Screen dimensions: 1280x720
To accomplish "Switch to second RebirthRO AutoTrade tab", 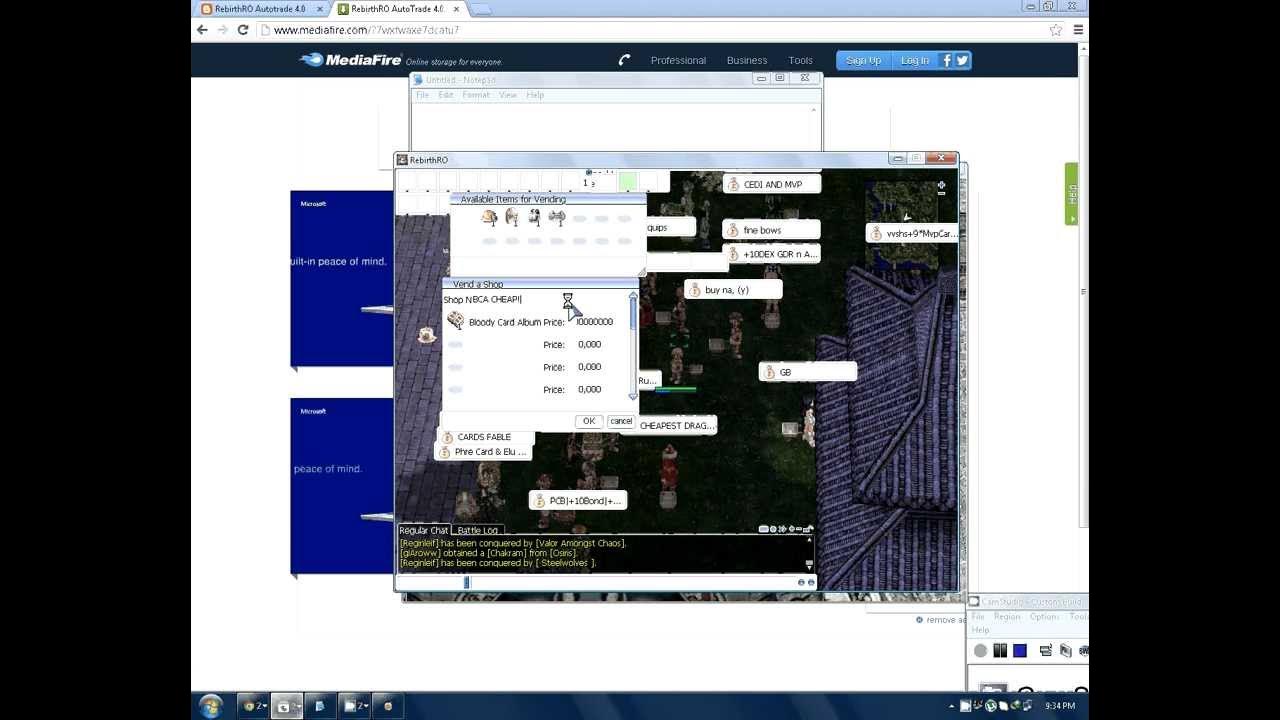I will 397,9.
